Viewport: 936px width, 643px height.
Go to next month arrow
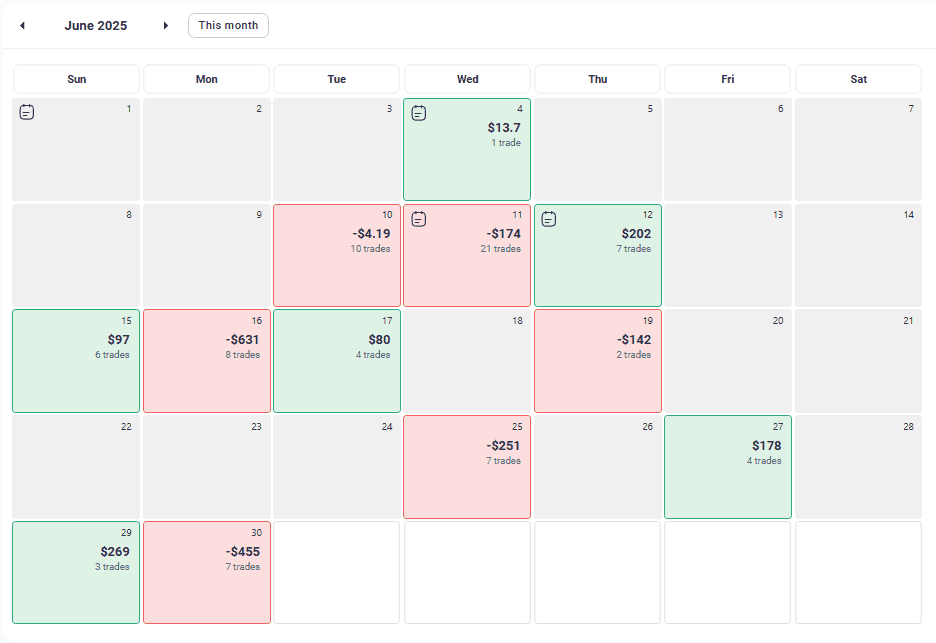[166, 26]
